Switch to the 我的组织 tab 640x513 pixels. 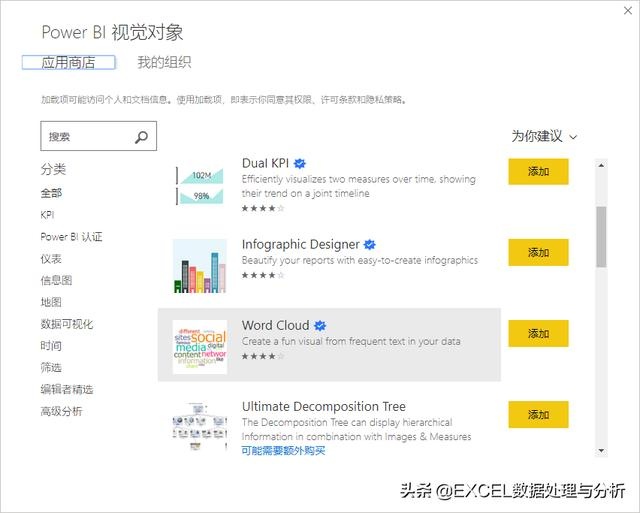[x=164, y=62]
